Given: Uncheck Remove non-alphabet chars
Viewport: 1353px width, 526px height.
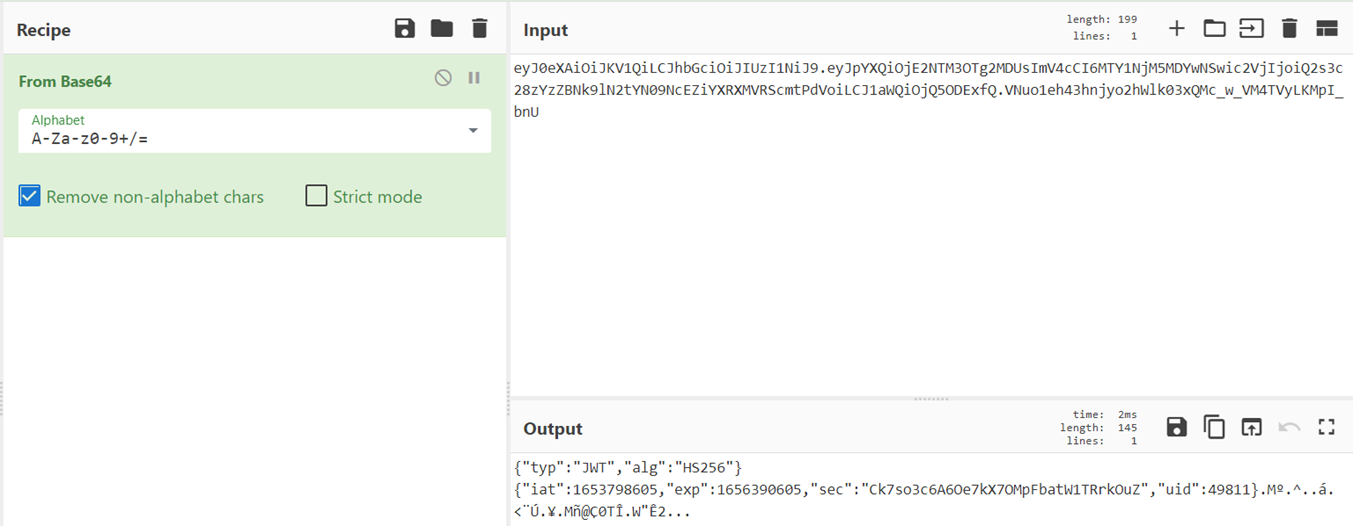Looking at the screenshot, I should pyautogui.click(x=30, y=196).
